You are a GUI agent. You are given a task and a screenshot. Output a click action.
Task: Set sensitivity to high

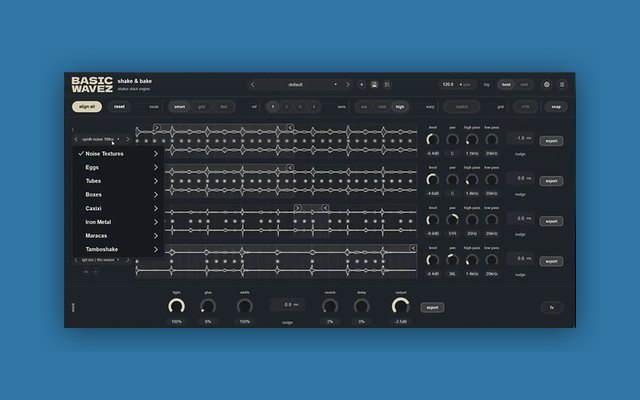coord(400,107)
